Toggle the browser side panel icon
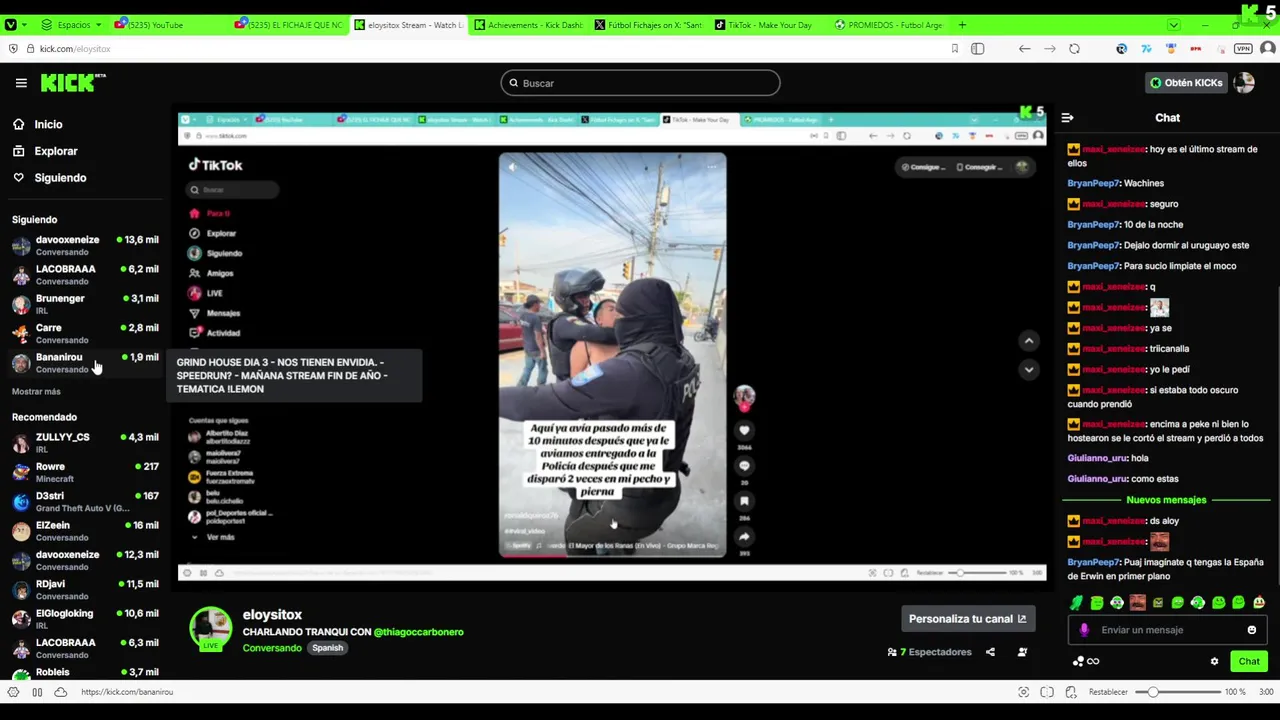Image resolution: width=1280 pixels, height=720 pixels. (x=978, y=49)
